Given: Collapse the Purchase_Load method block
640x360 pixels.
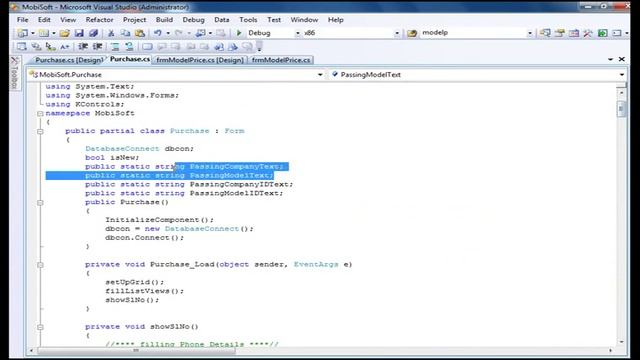Looking at the screenshot, I should coord(40,265).
